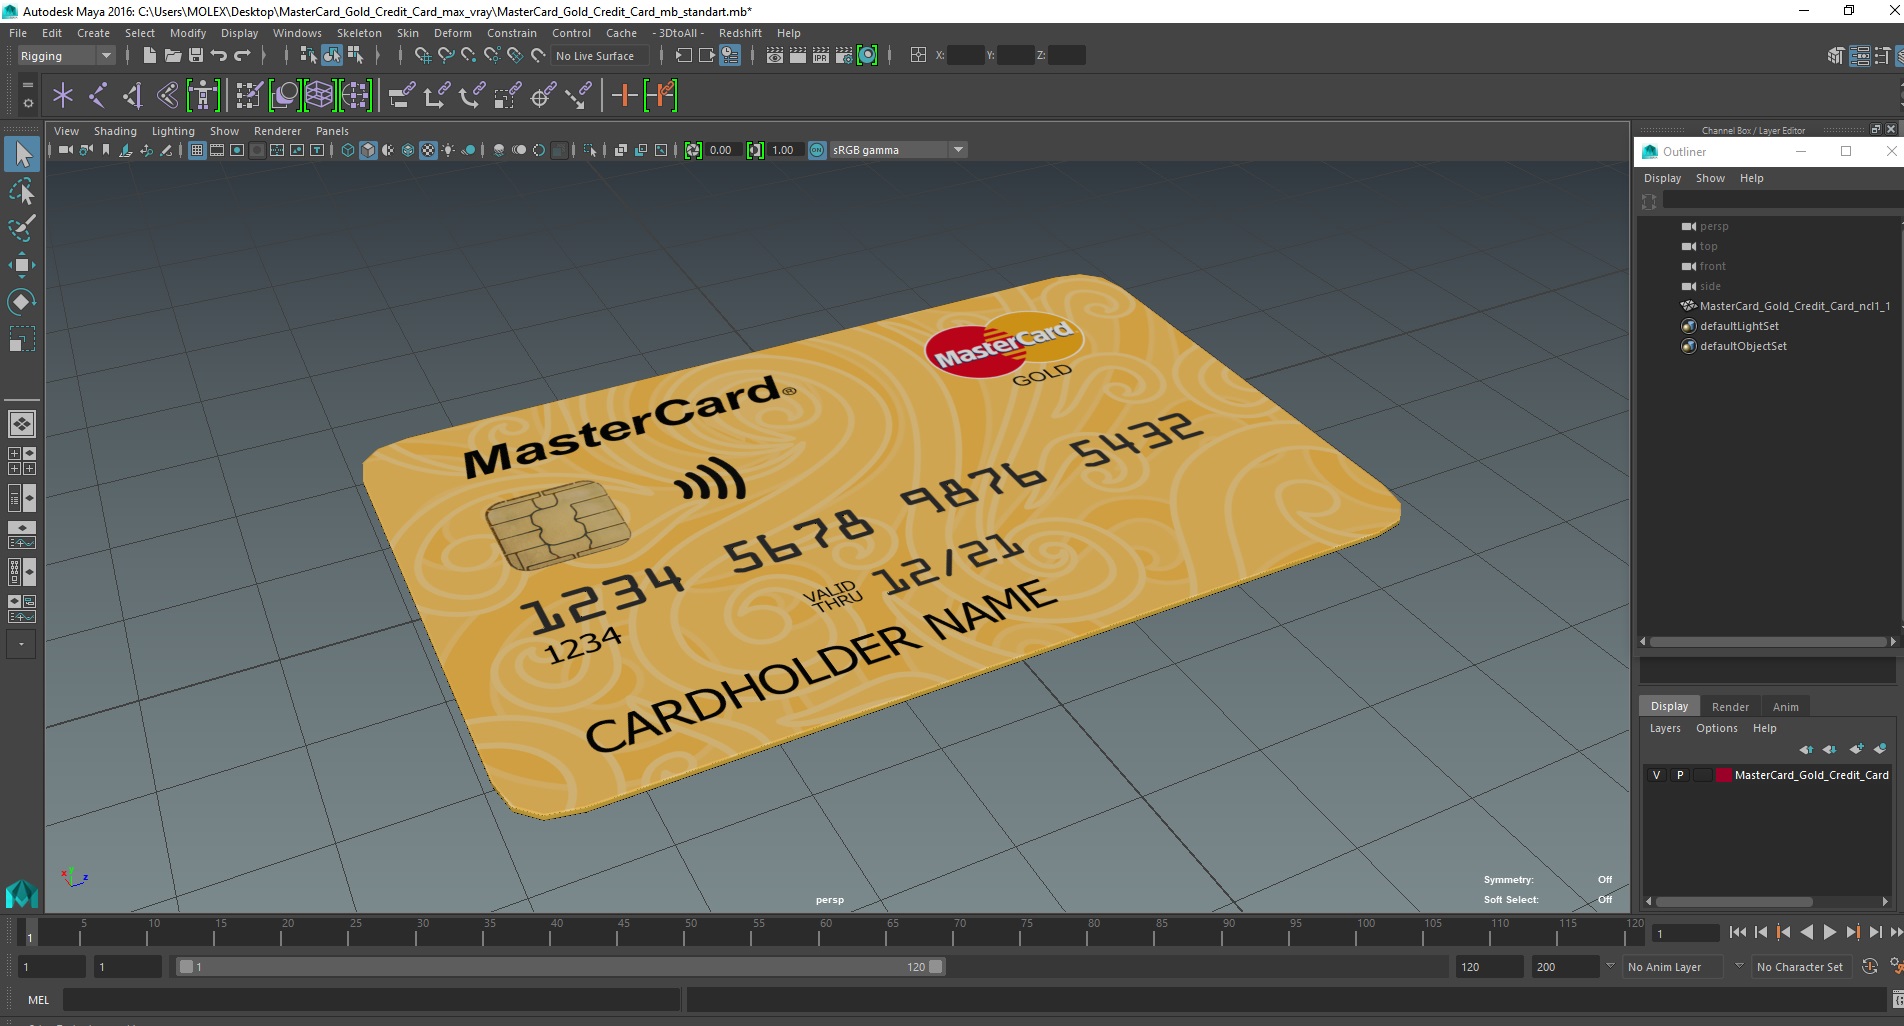Choose the Move tool in toolbox
This screenshot has width=1904, height=1026.
pyautogui.click(x=22, y=265)
